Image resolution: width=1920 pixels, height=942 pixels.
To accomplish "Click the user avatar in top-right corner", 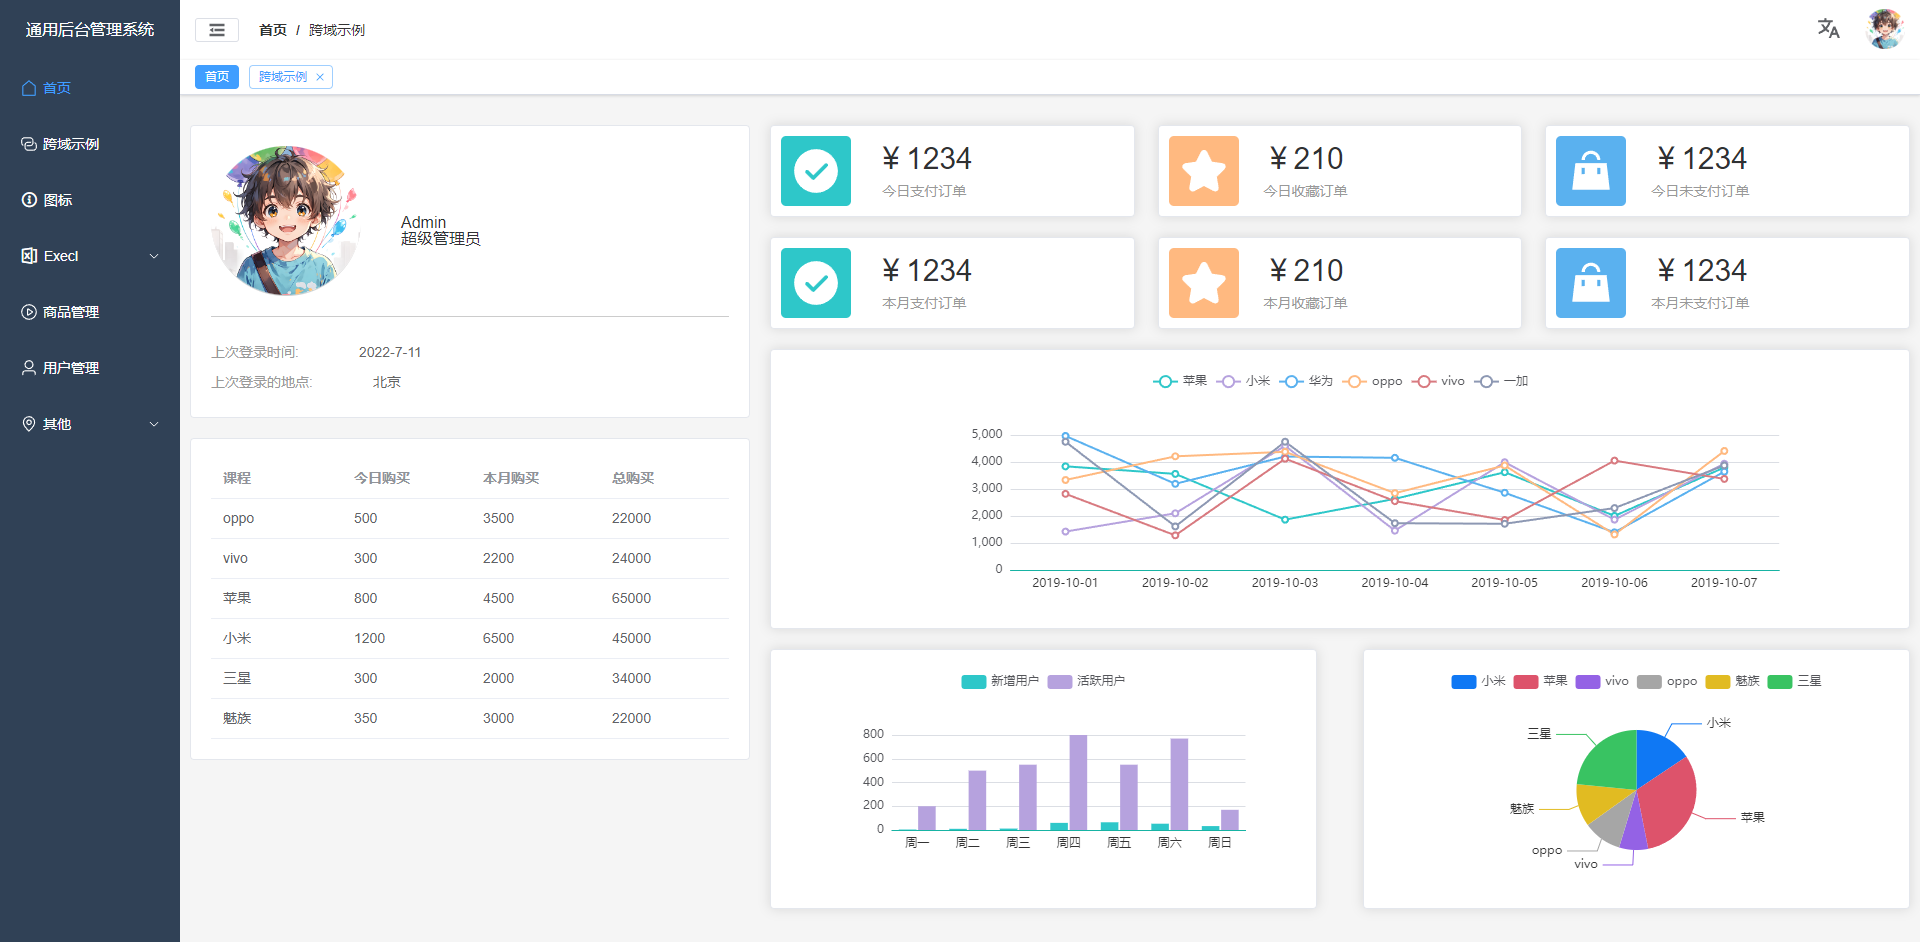I will point(1884,29).
